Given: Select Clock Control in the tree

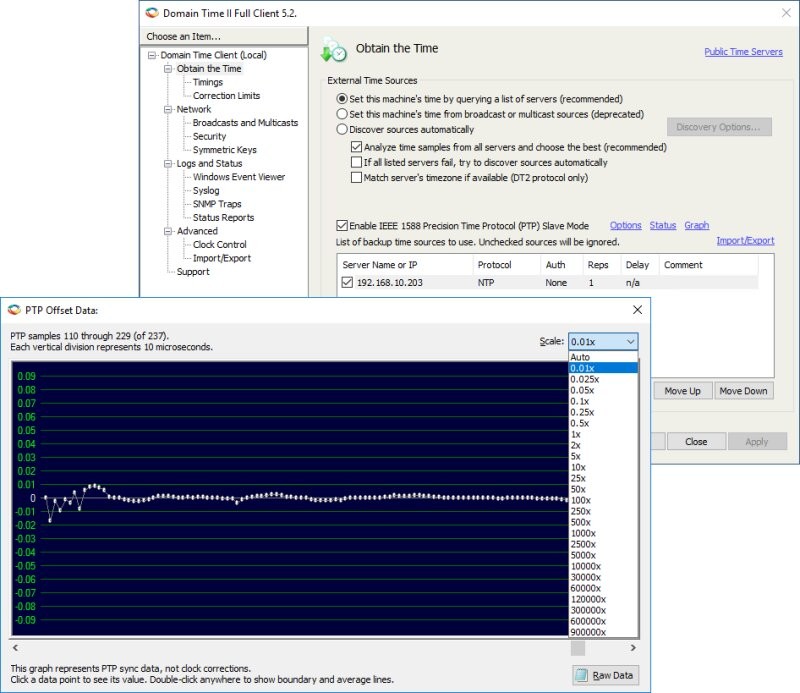Looking at the screenshot, I should pos(219,244).
